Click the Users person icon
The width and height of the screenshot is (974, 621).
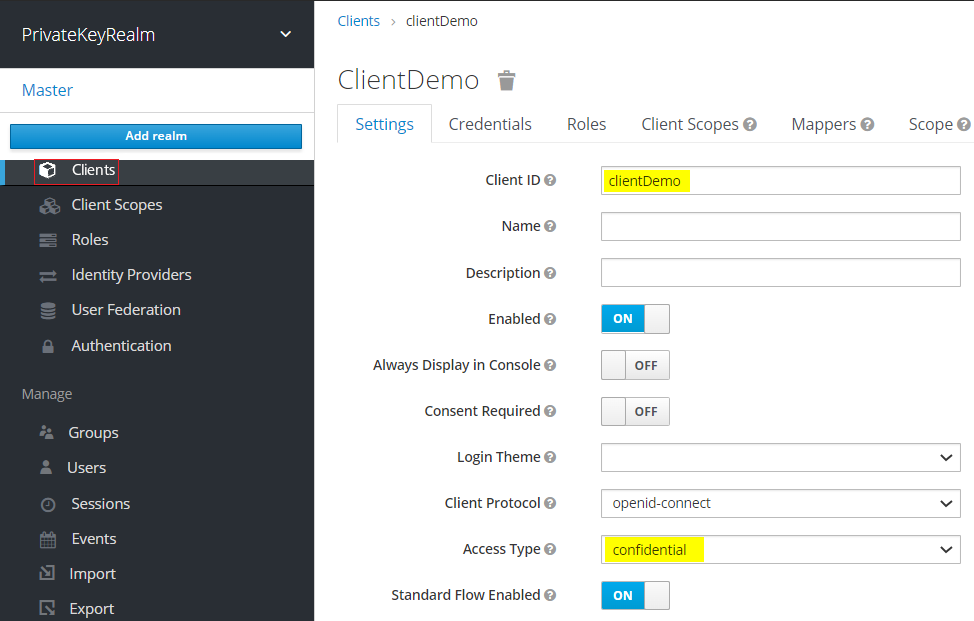[x=46, y=467]
